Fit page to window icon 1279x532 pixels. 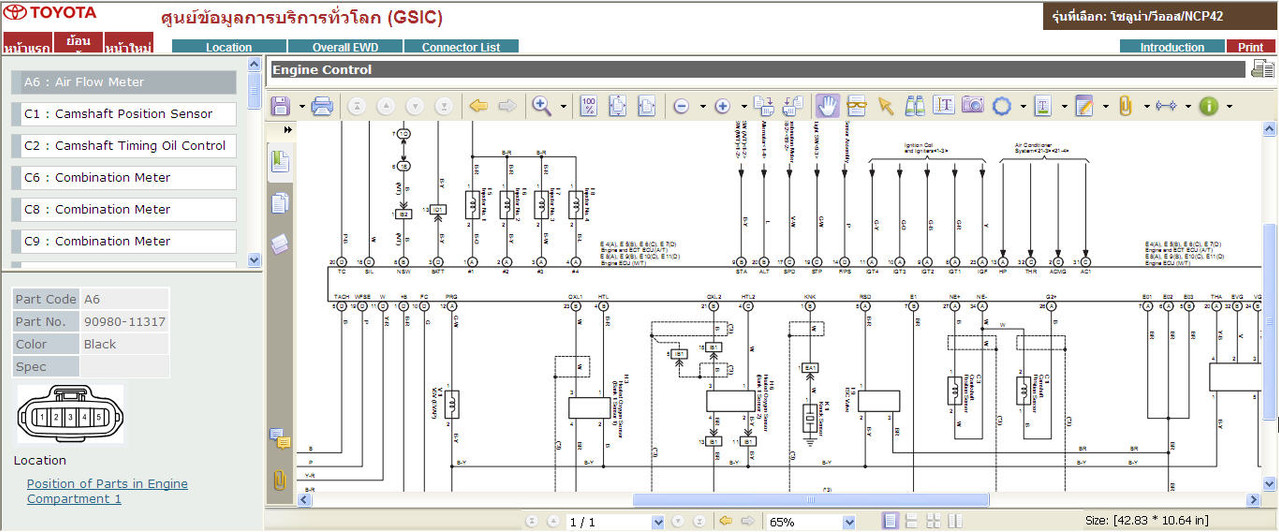pyautogui.click(x=618, y=106)
